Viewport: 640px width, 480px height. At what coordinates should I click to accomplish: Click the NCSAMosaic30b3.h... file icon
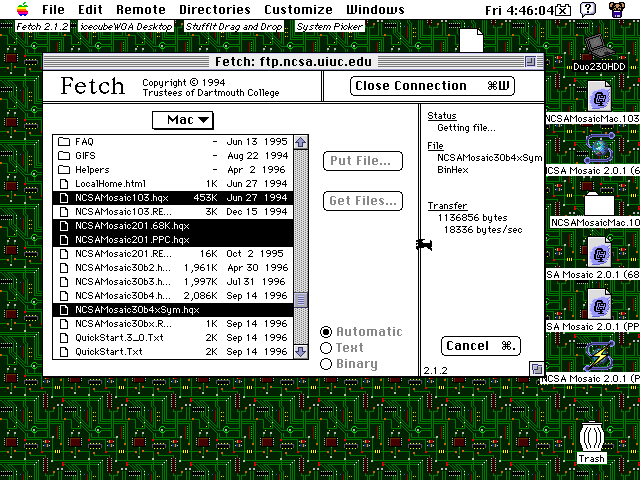point(64,282)
